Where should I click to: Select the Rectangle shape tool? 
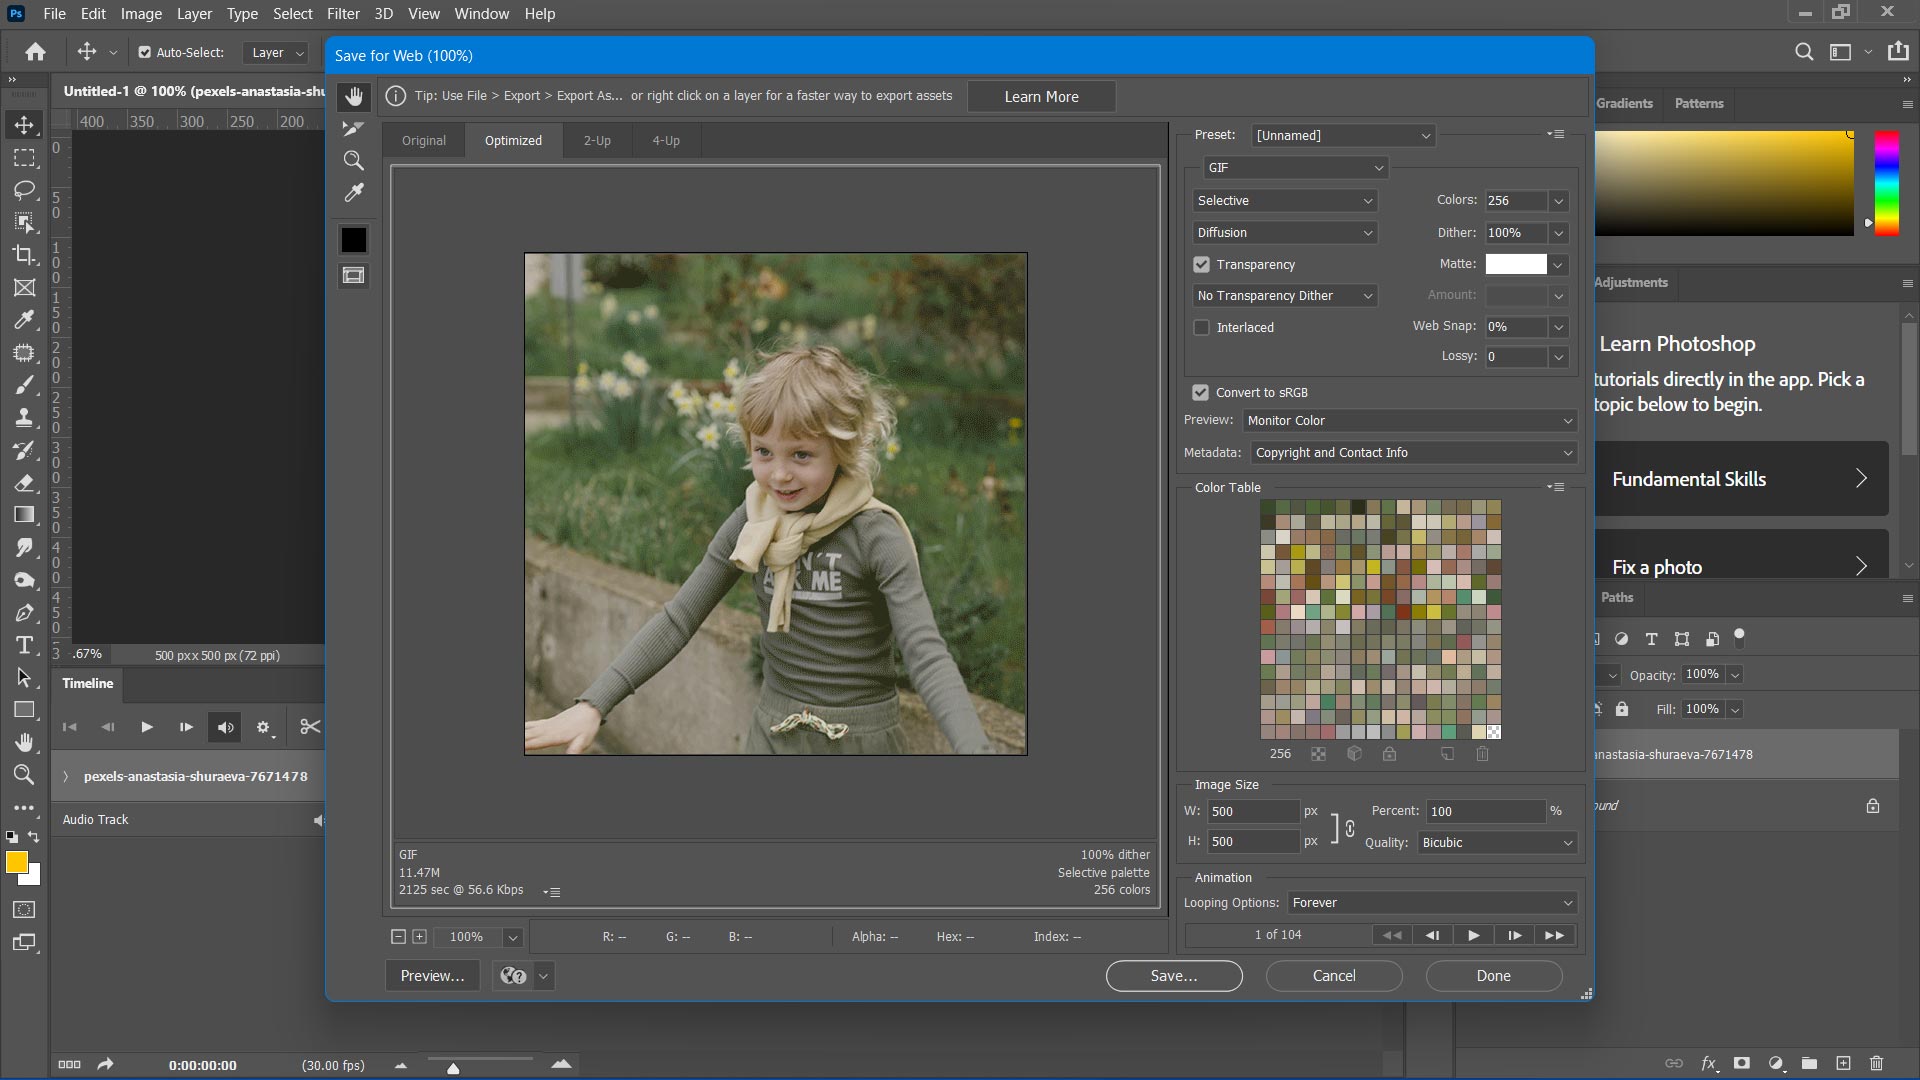coord(24,710)
